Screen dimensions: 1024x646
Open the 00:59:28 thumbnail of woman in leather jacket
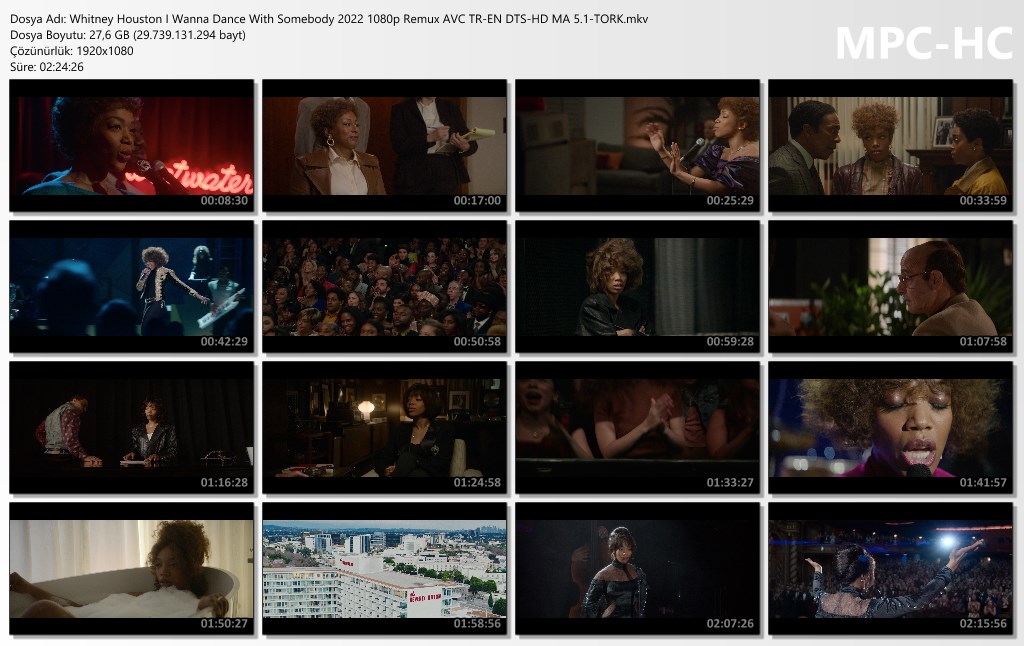(x=637, y=287)
